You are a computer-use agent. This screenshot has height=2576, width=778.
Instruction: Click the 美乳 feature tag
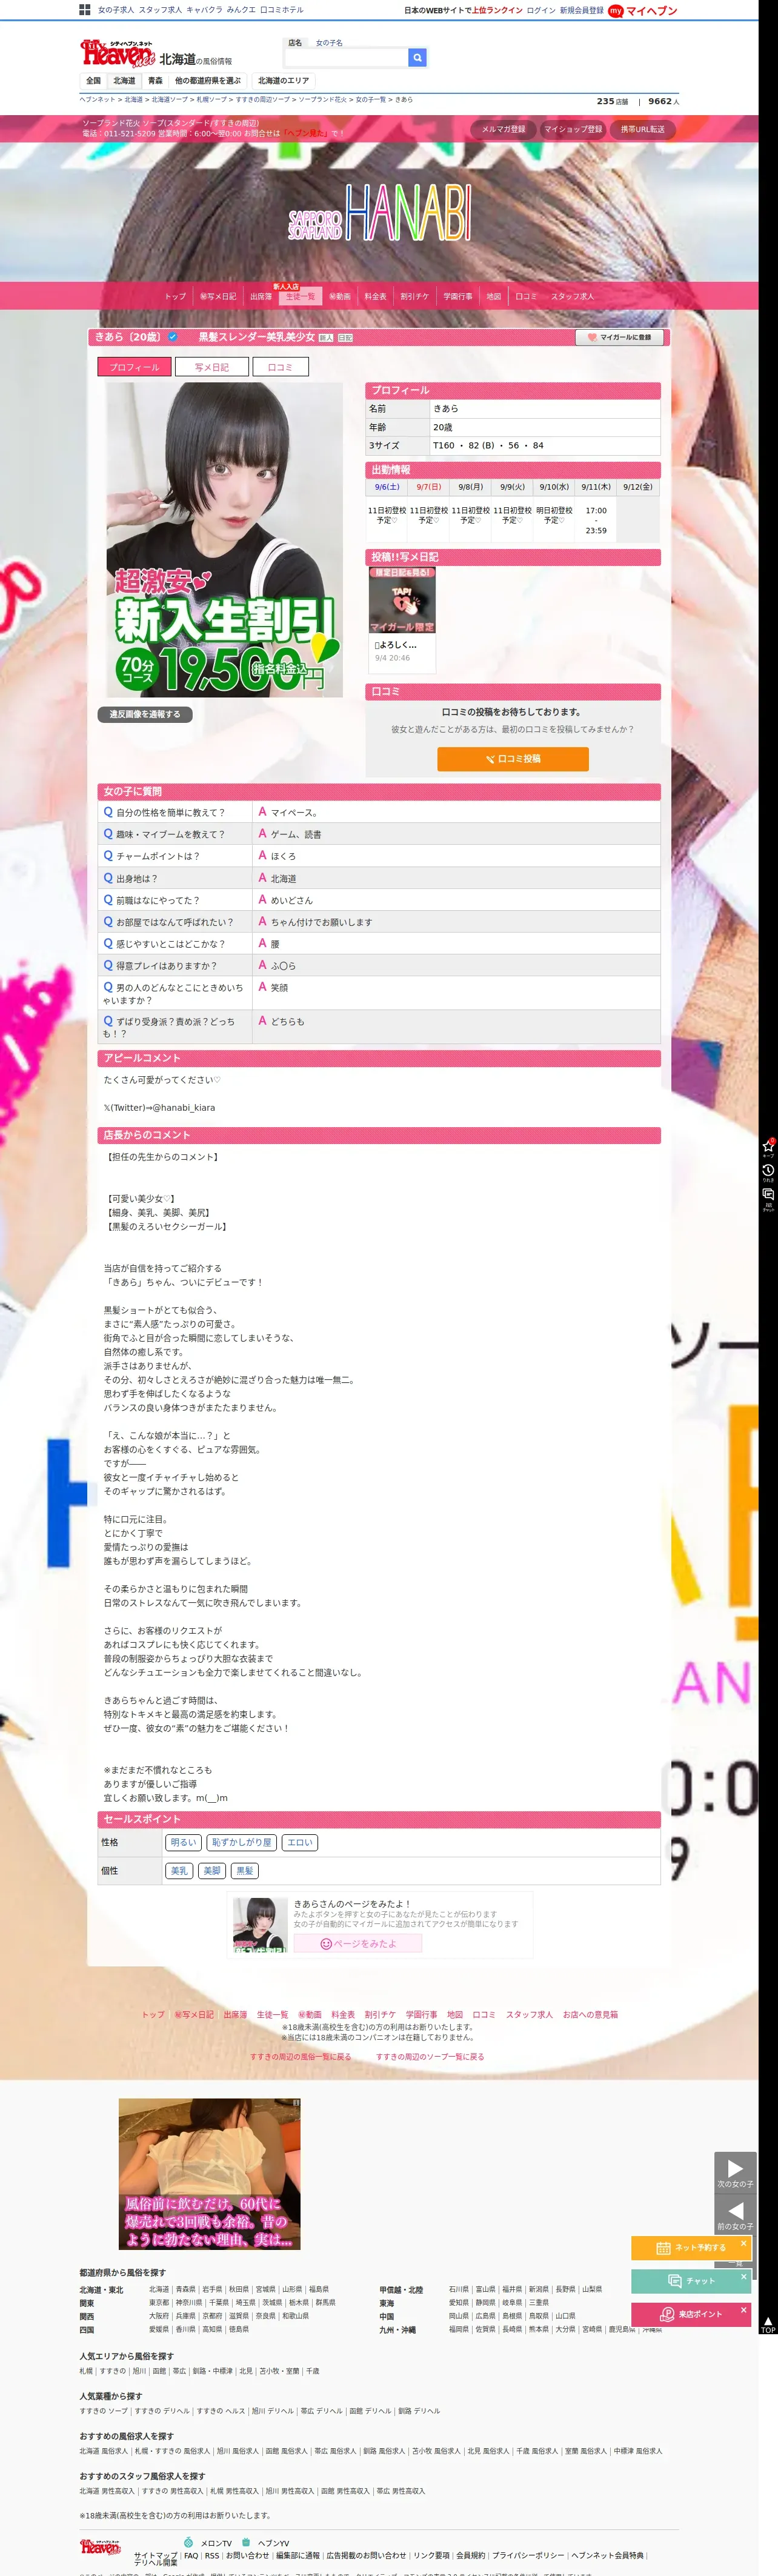[179, 1870]
